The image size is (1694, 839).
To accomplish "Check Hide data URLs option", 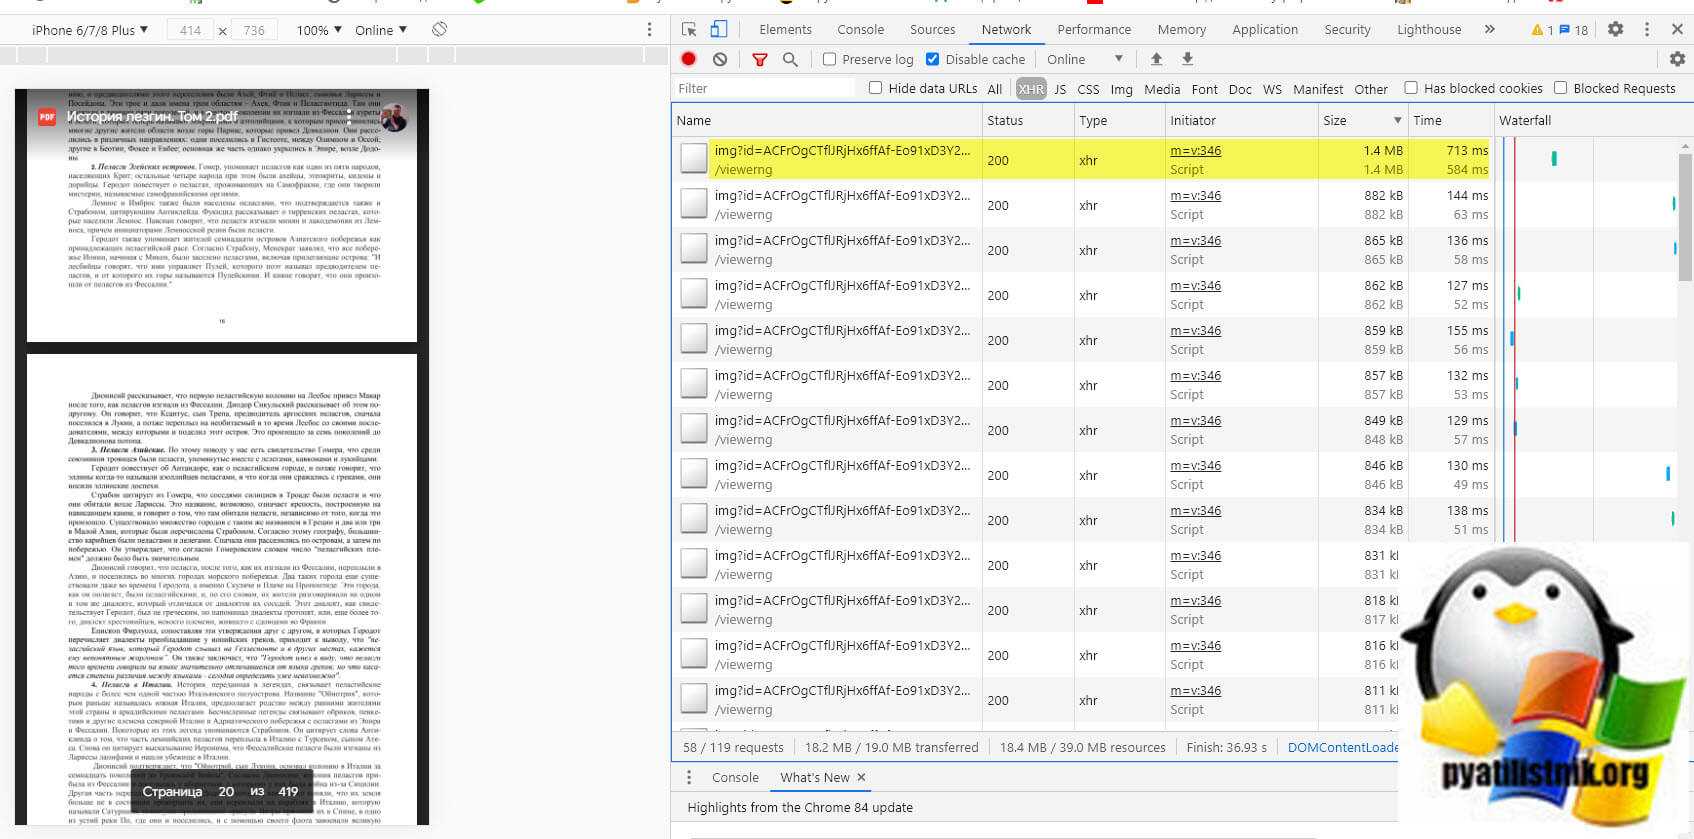I will (876, 88).
